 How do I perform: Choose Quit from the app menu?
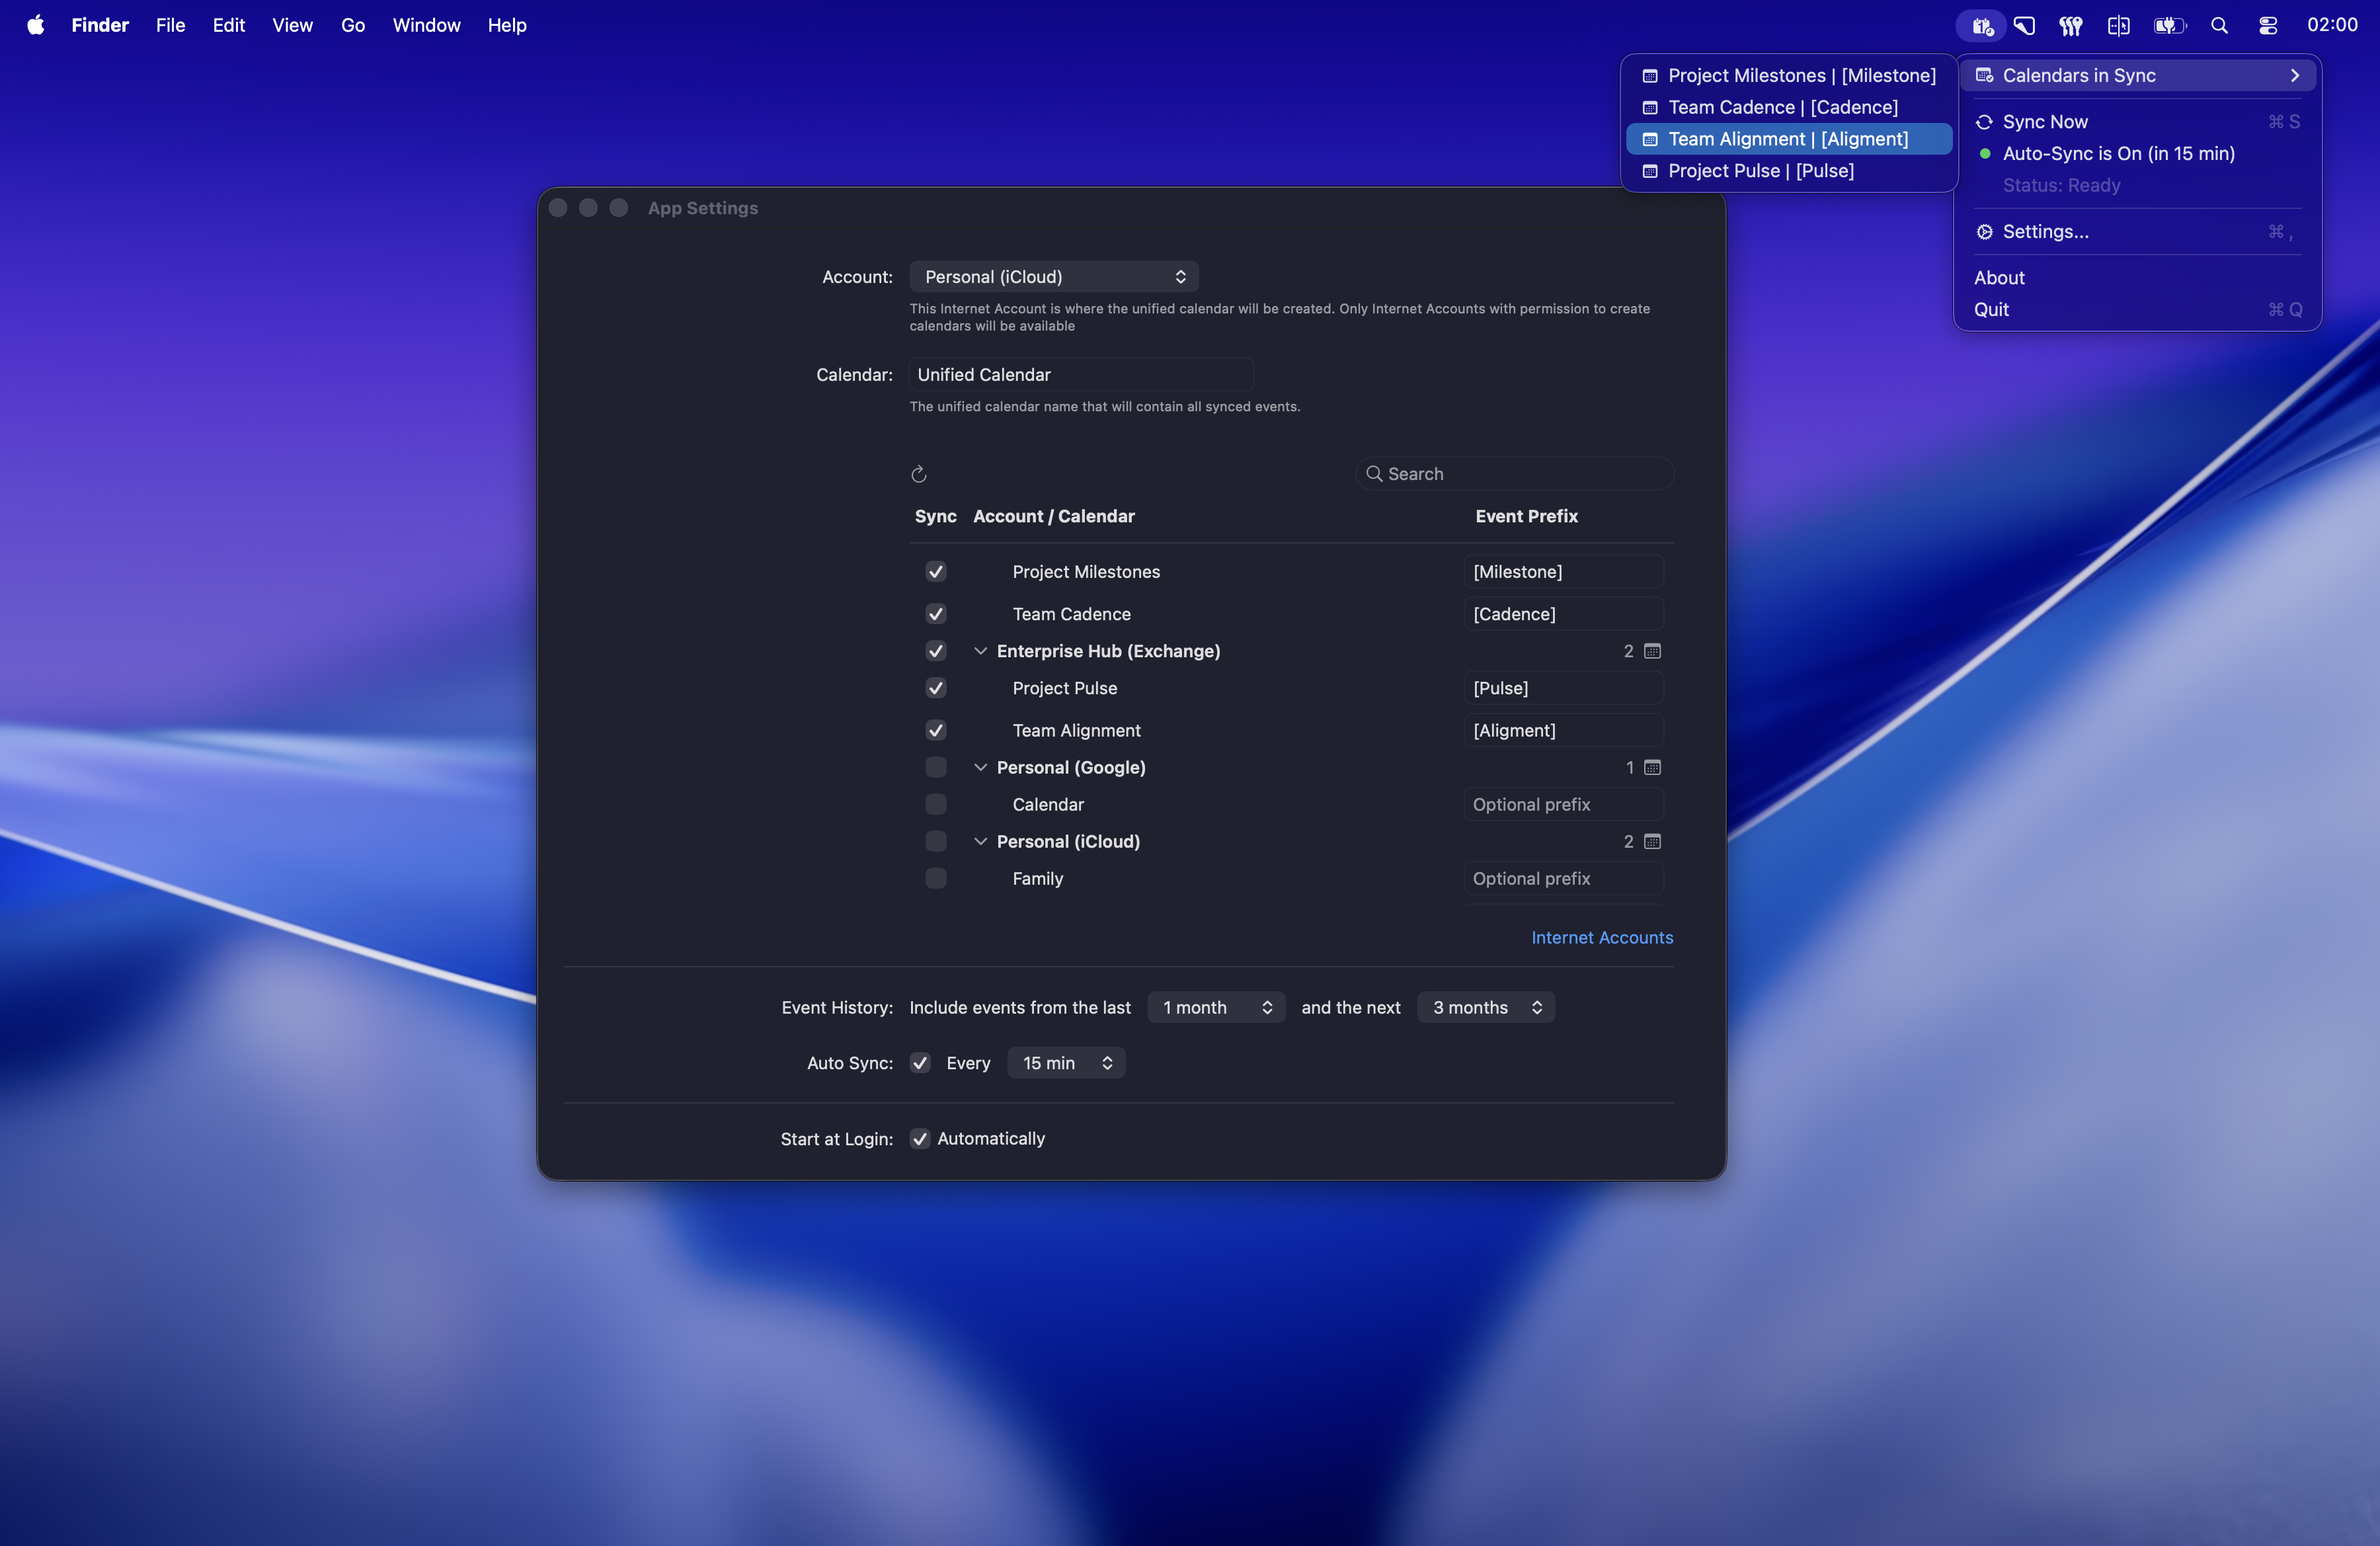click(x=1991, y=310)
